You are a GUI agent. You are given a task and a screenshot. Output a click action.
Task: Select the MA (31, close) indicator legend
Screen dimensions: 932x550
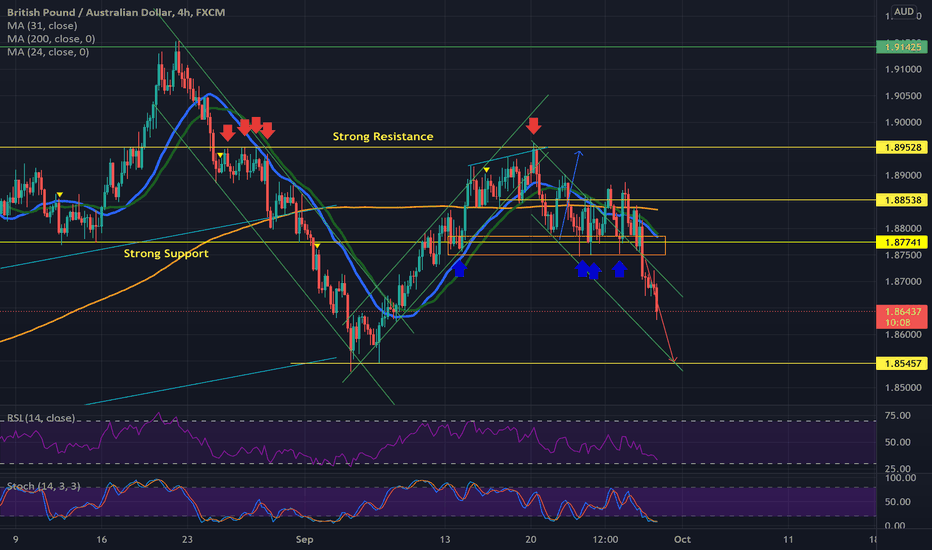(x=42, y=26)
